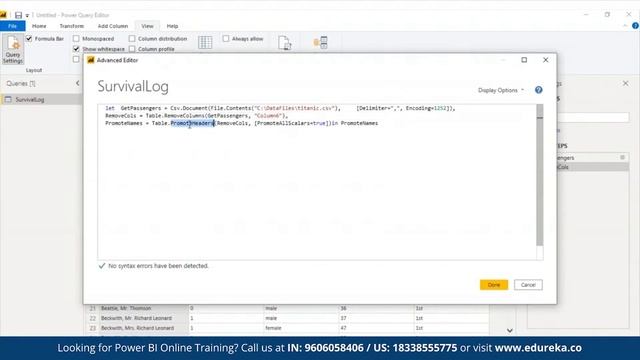Viewport: 640px width, 360px height.
Task: Open the Add Column ribbon tab
Action: click(113, 26)
